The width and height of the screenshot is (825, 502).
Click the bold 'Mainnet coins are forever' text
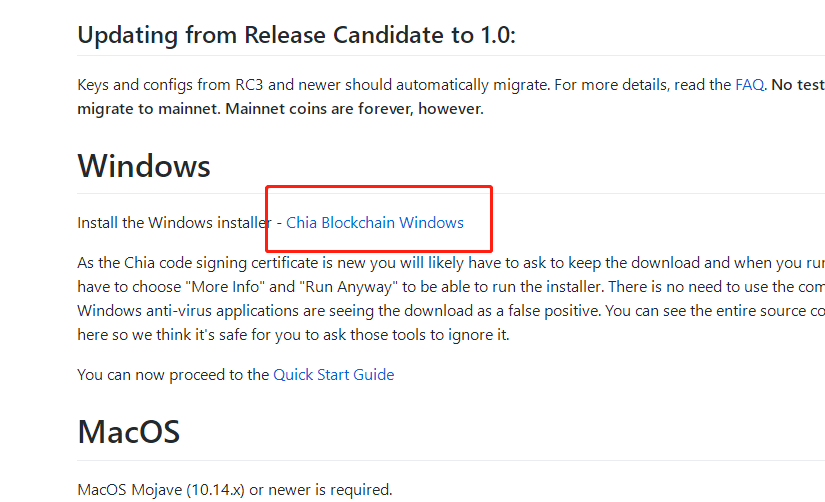(319, 109)
